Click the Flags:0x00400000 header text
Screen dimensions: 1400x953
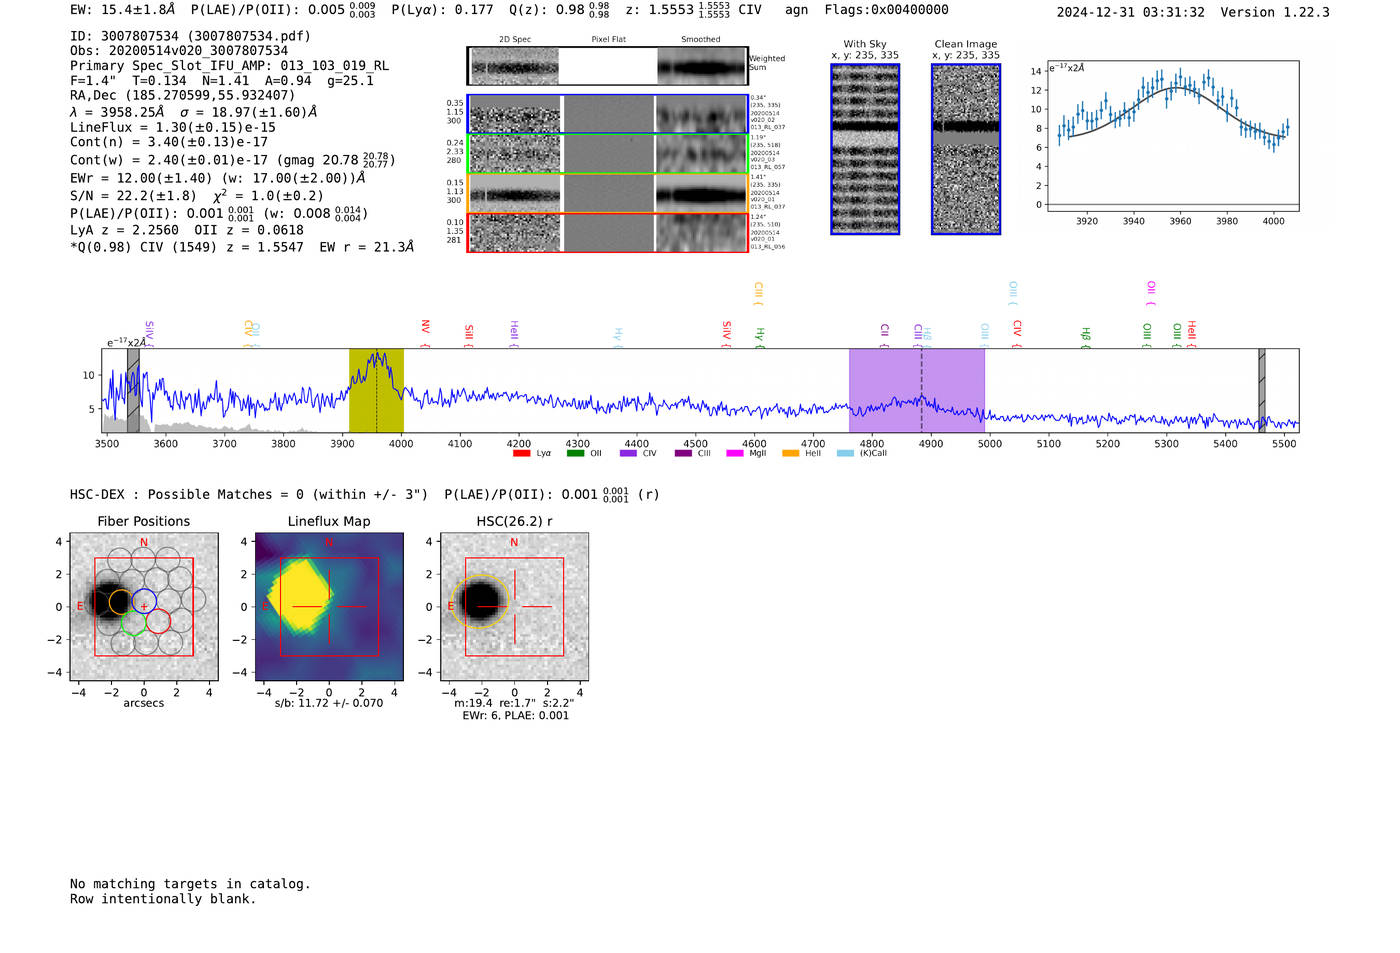pos(887,10)
